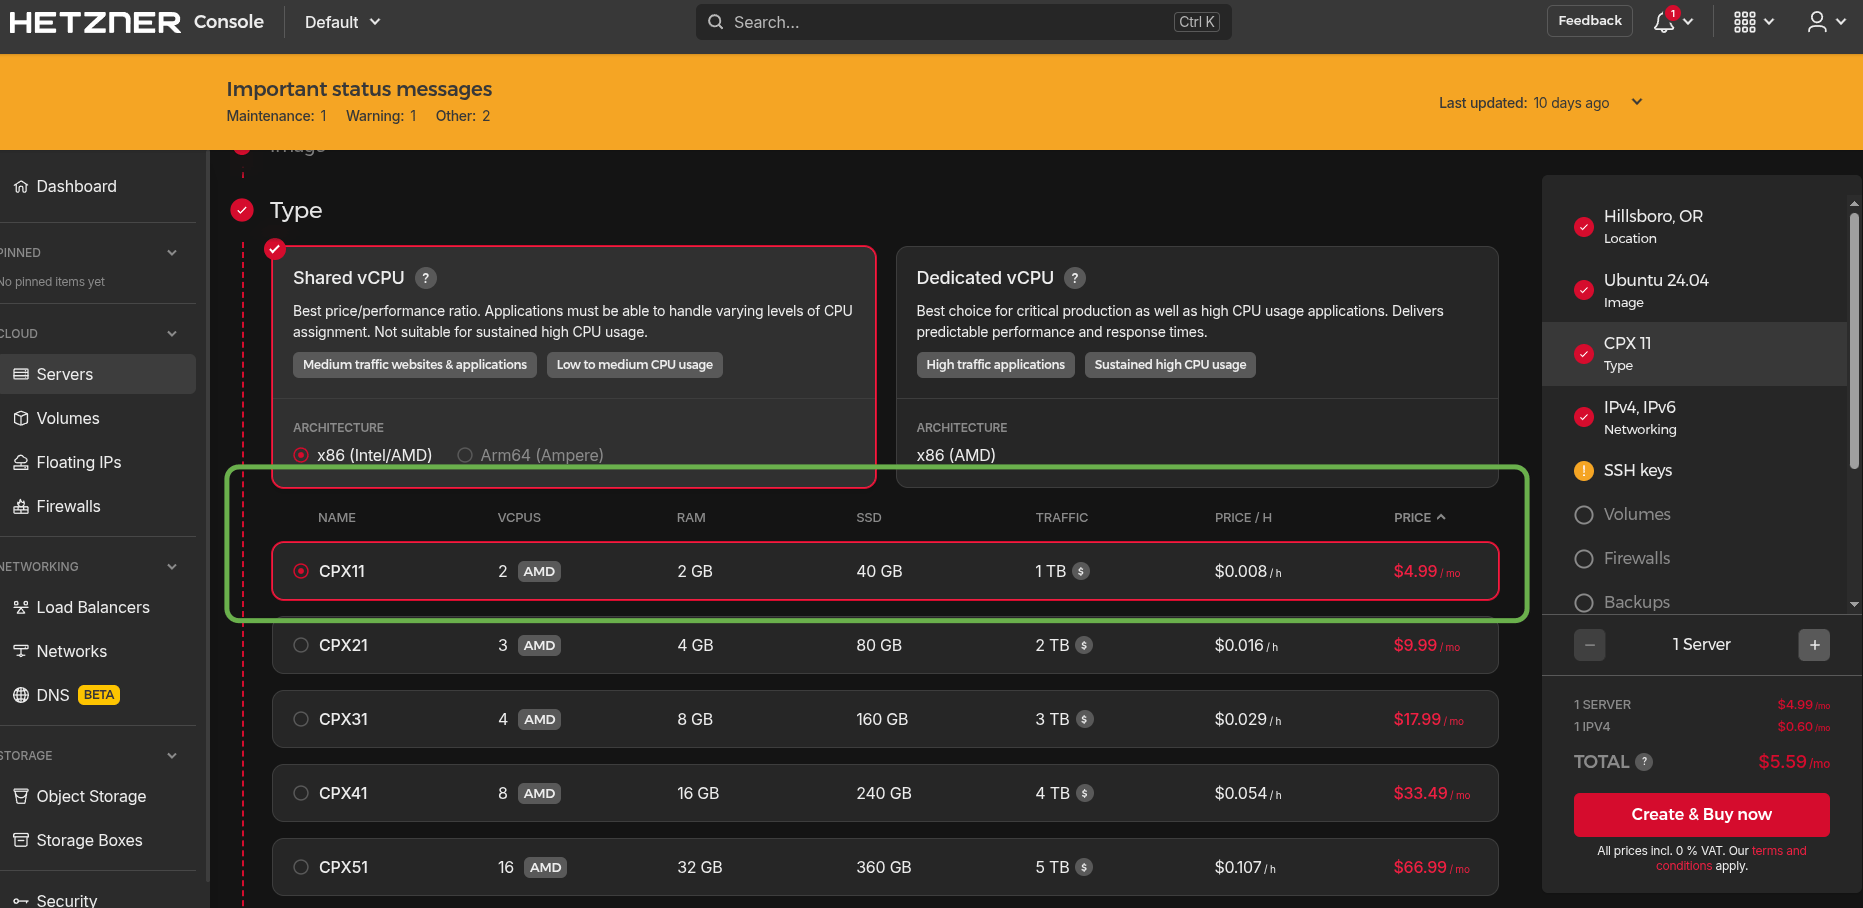
Task: Sort server types by Price column
Action: pyautogui.click(x=1420, y=518)
